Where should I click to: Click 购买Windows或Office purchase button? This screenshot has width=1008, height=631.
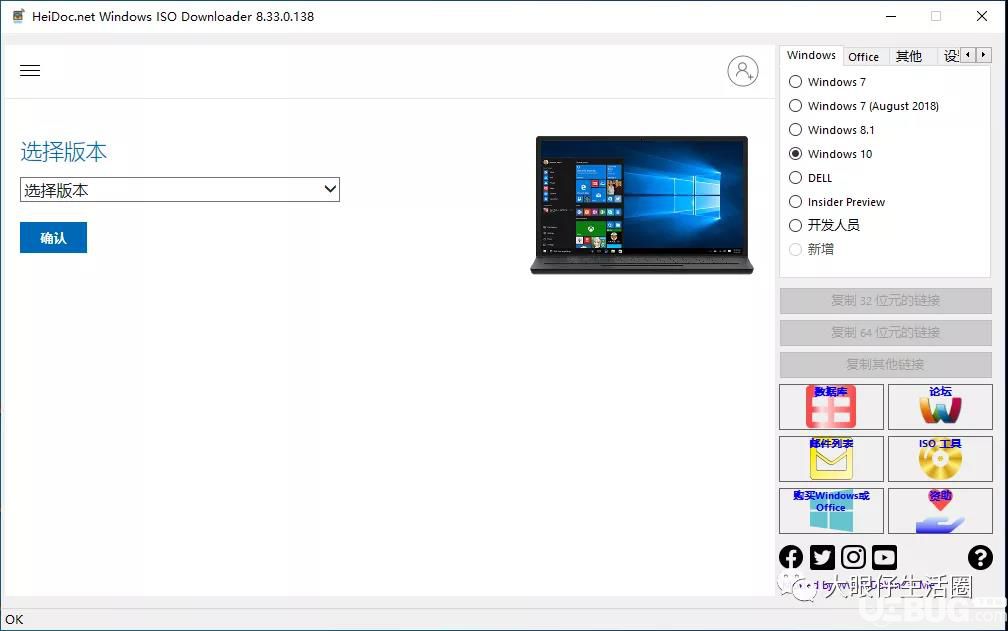(x=831, y=511)
